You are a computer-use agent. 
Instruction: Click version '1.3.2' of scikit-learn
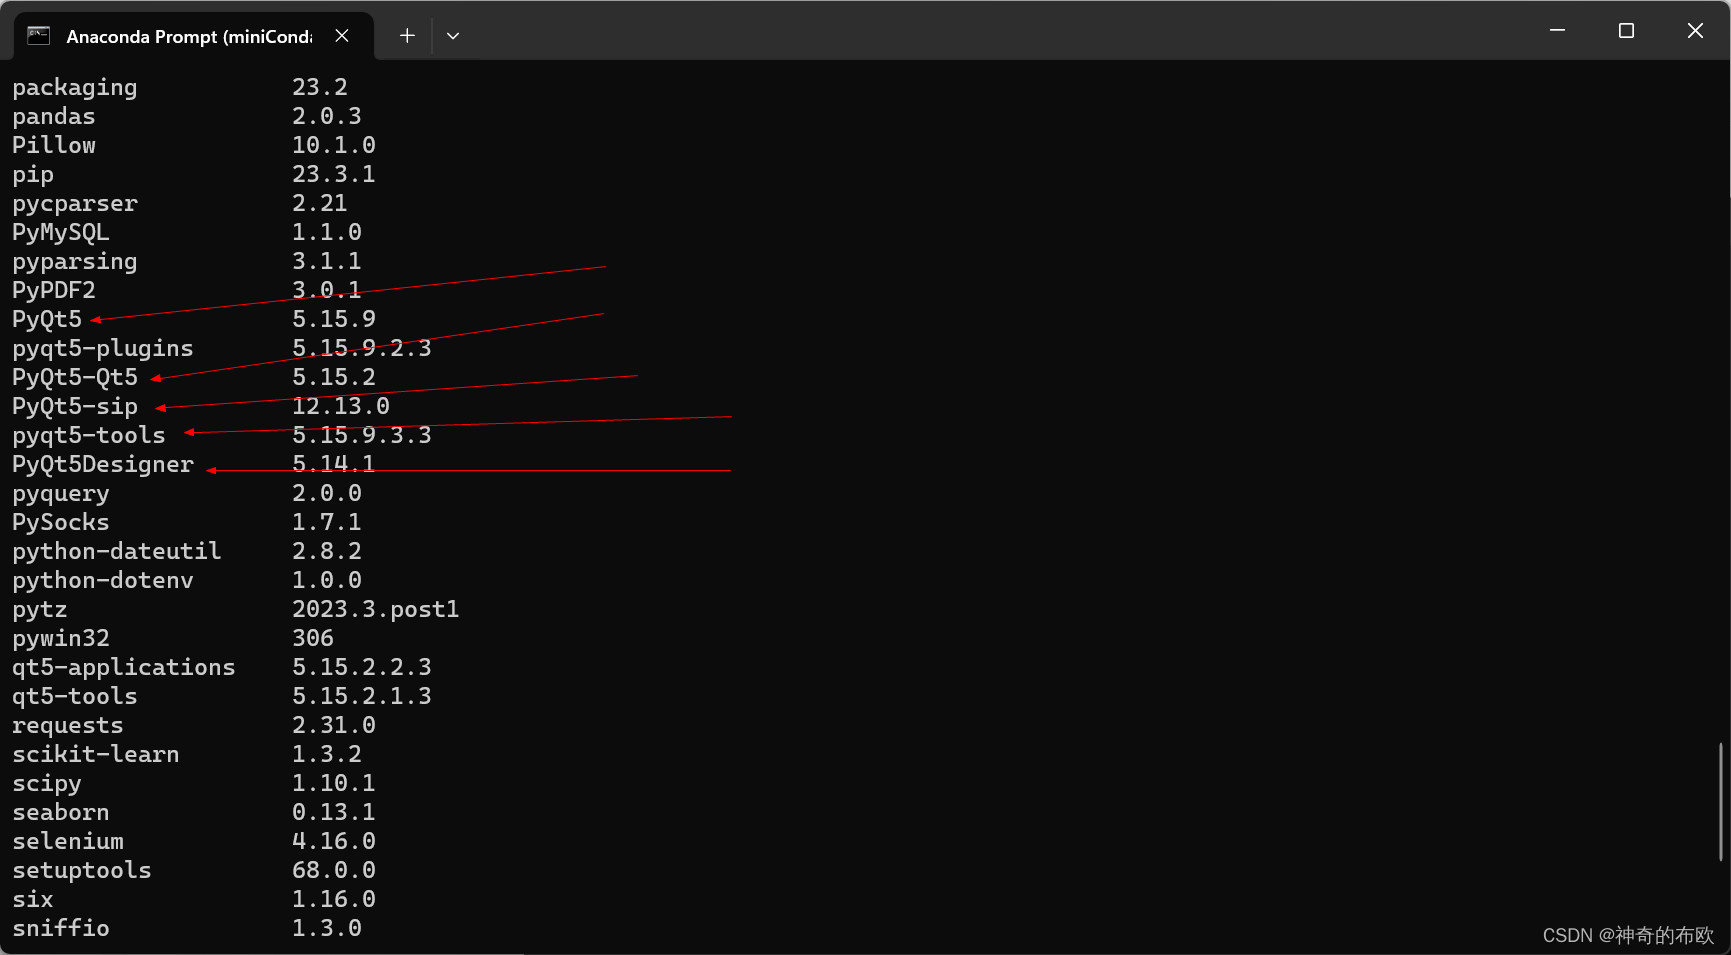tap(327, 755)
